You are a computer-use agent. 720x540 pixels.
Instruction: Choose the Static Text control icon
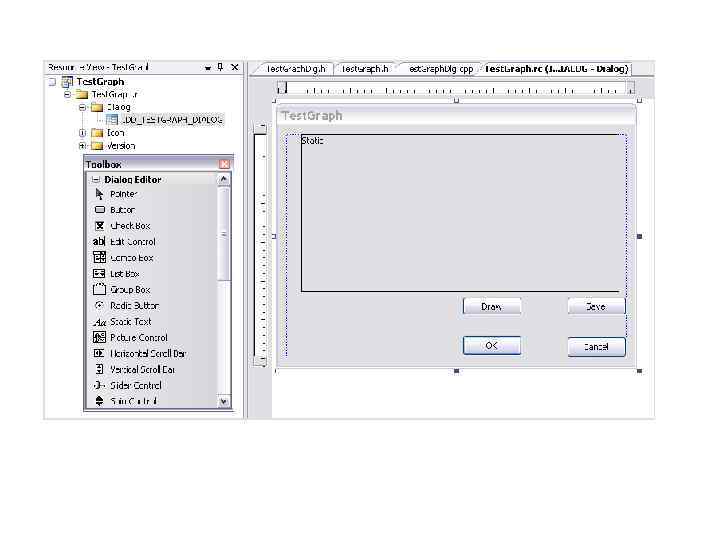tap(99, 322)
